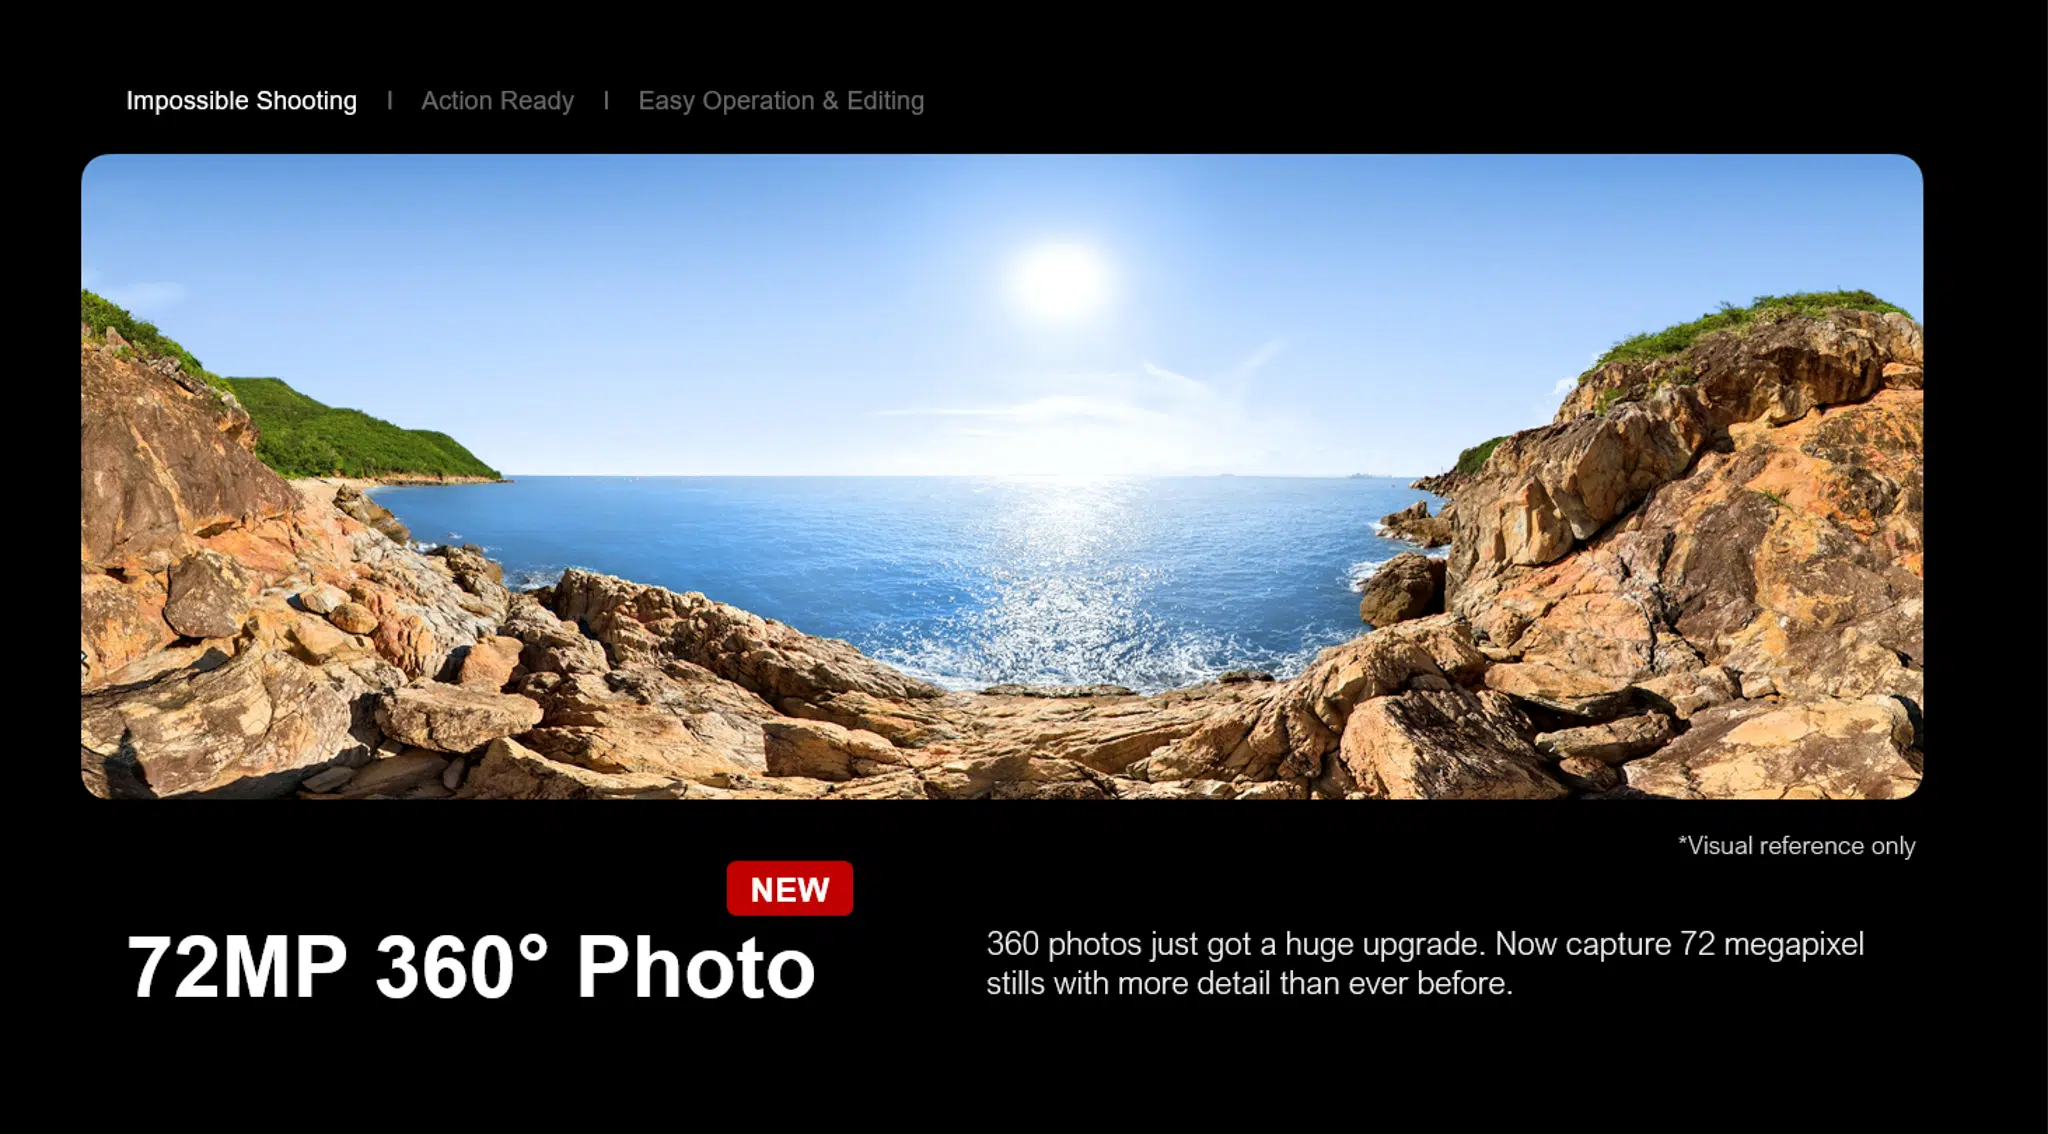Click the 72MP text in the heading
The height and width of the screenshot is (1134, 2048).
coord(237,967)
